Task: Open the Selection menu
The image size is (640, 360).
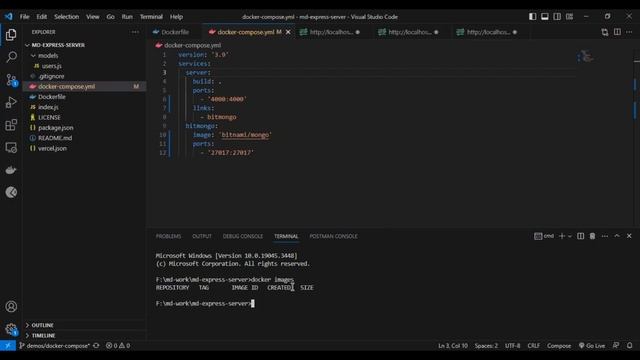Action: [67, 17]
